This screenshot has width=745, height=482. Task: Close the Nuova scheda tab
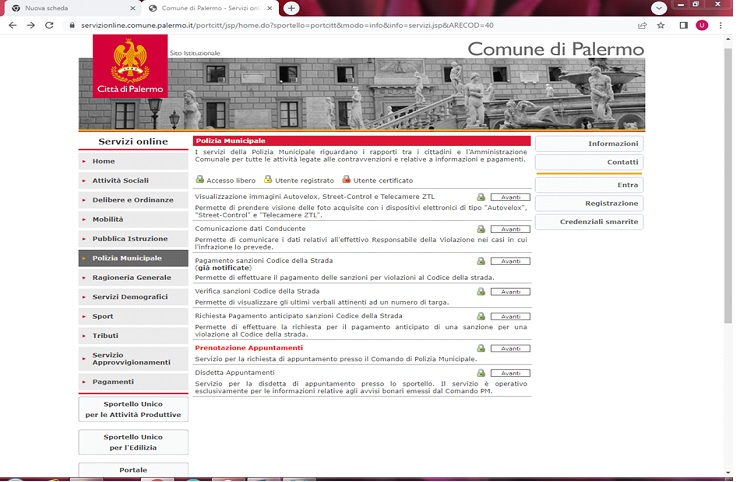(x=133, y=8)
